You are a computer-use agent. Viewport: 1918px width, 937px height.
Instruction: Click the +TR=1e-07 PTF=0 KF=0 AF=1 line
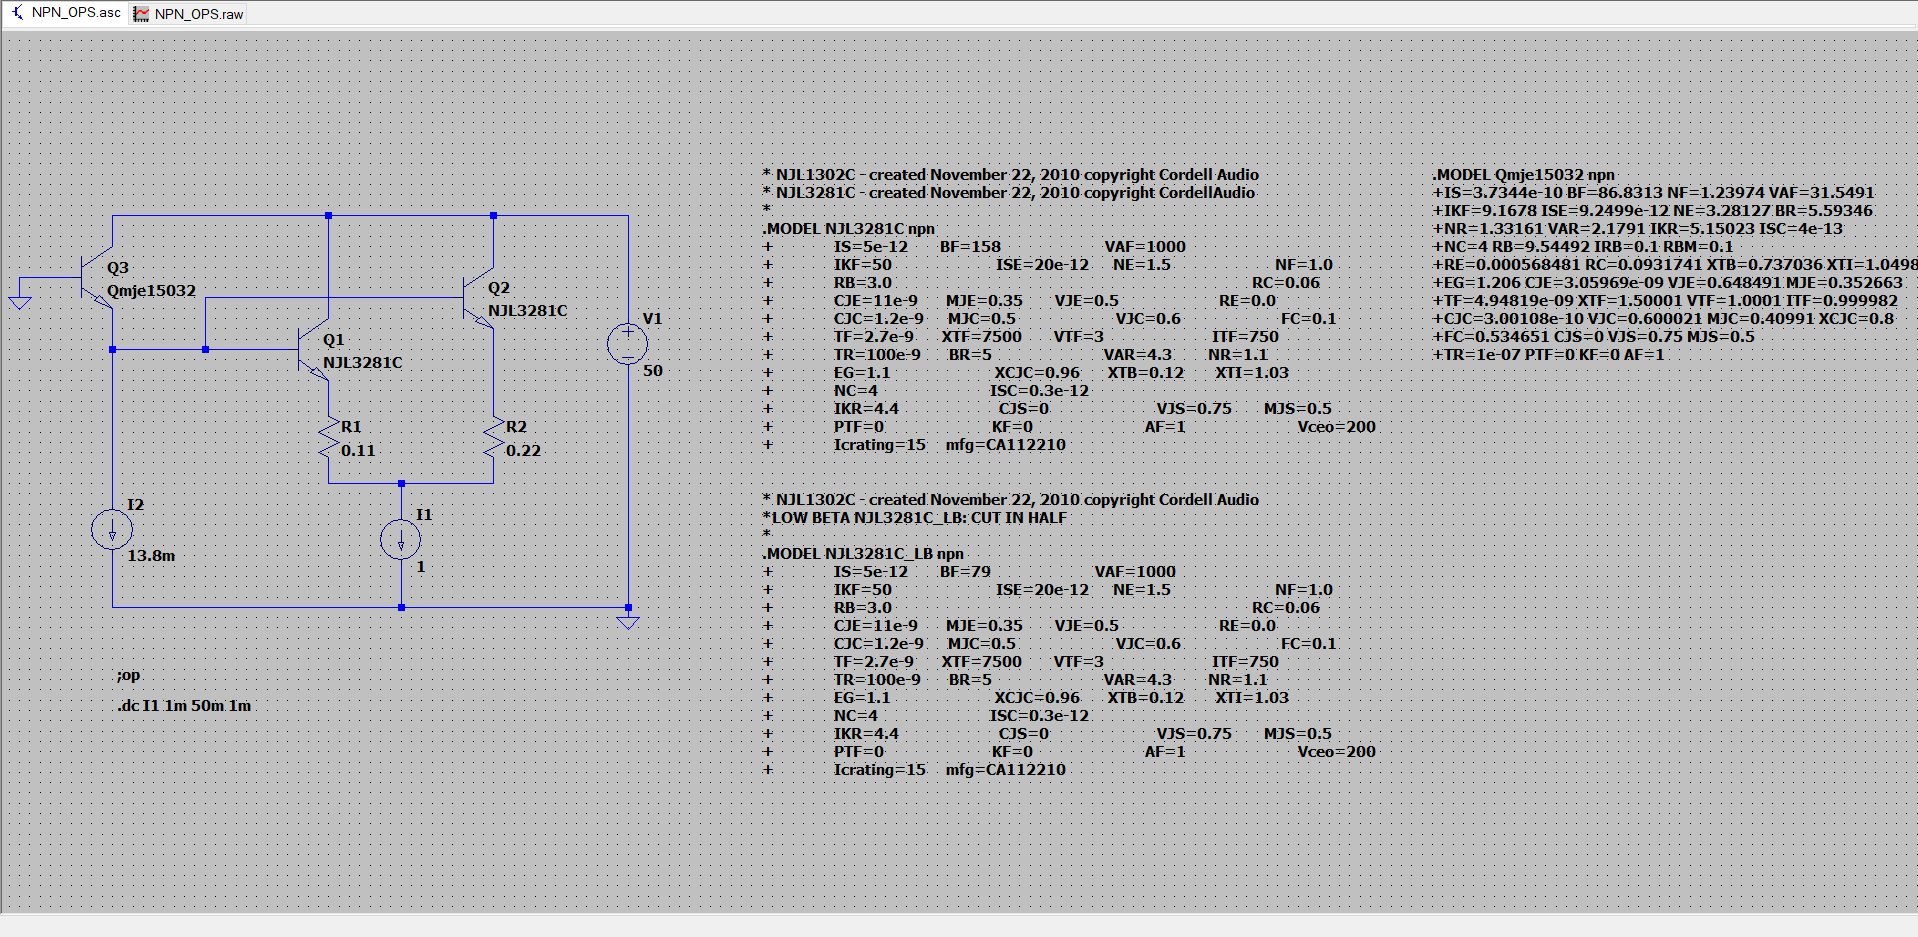coord(1548,355)
